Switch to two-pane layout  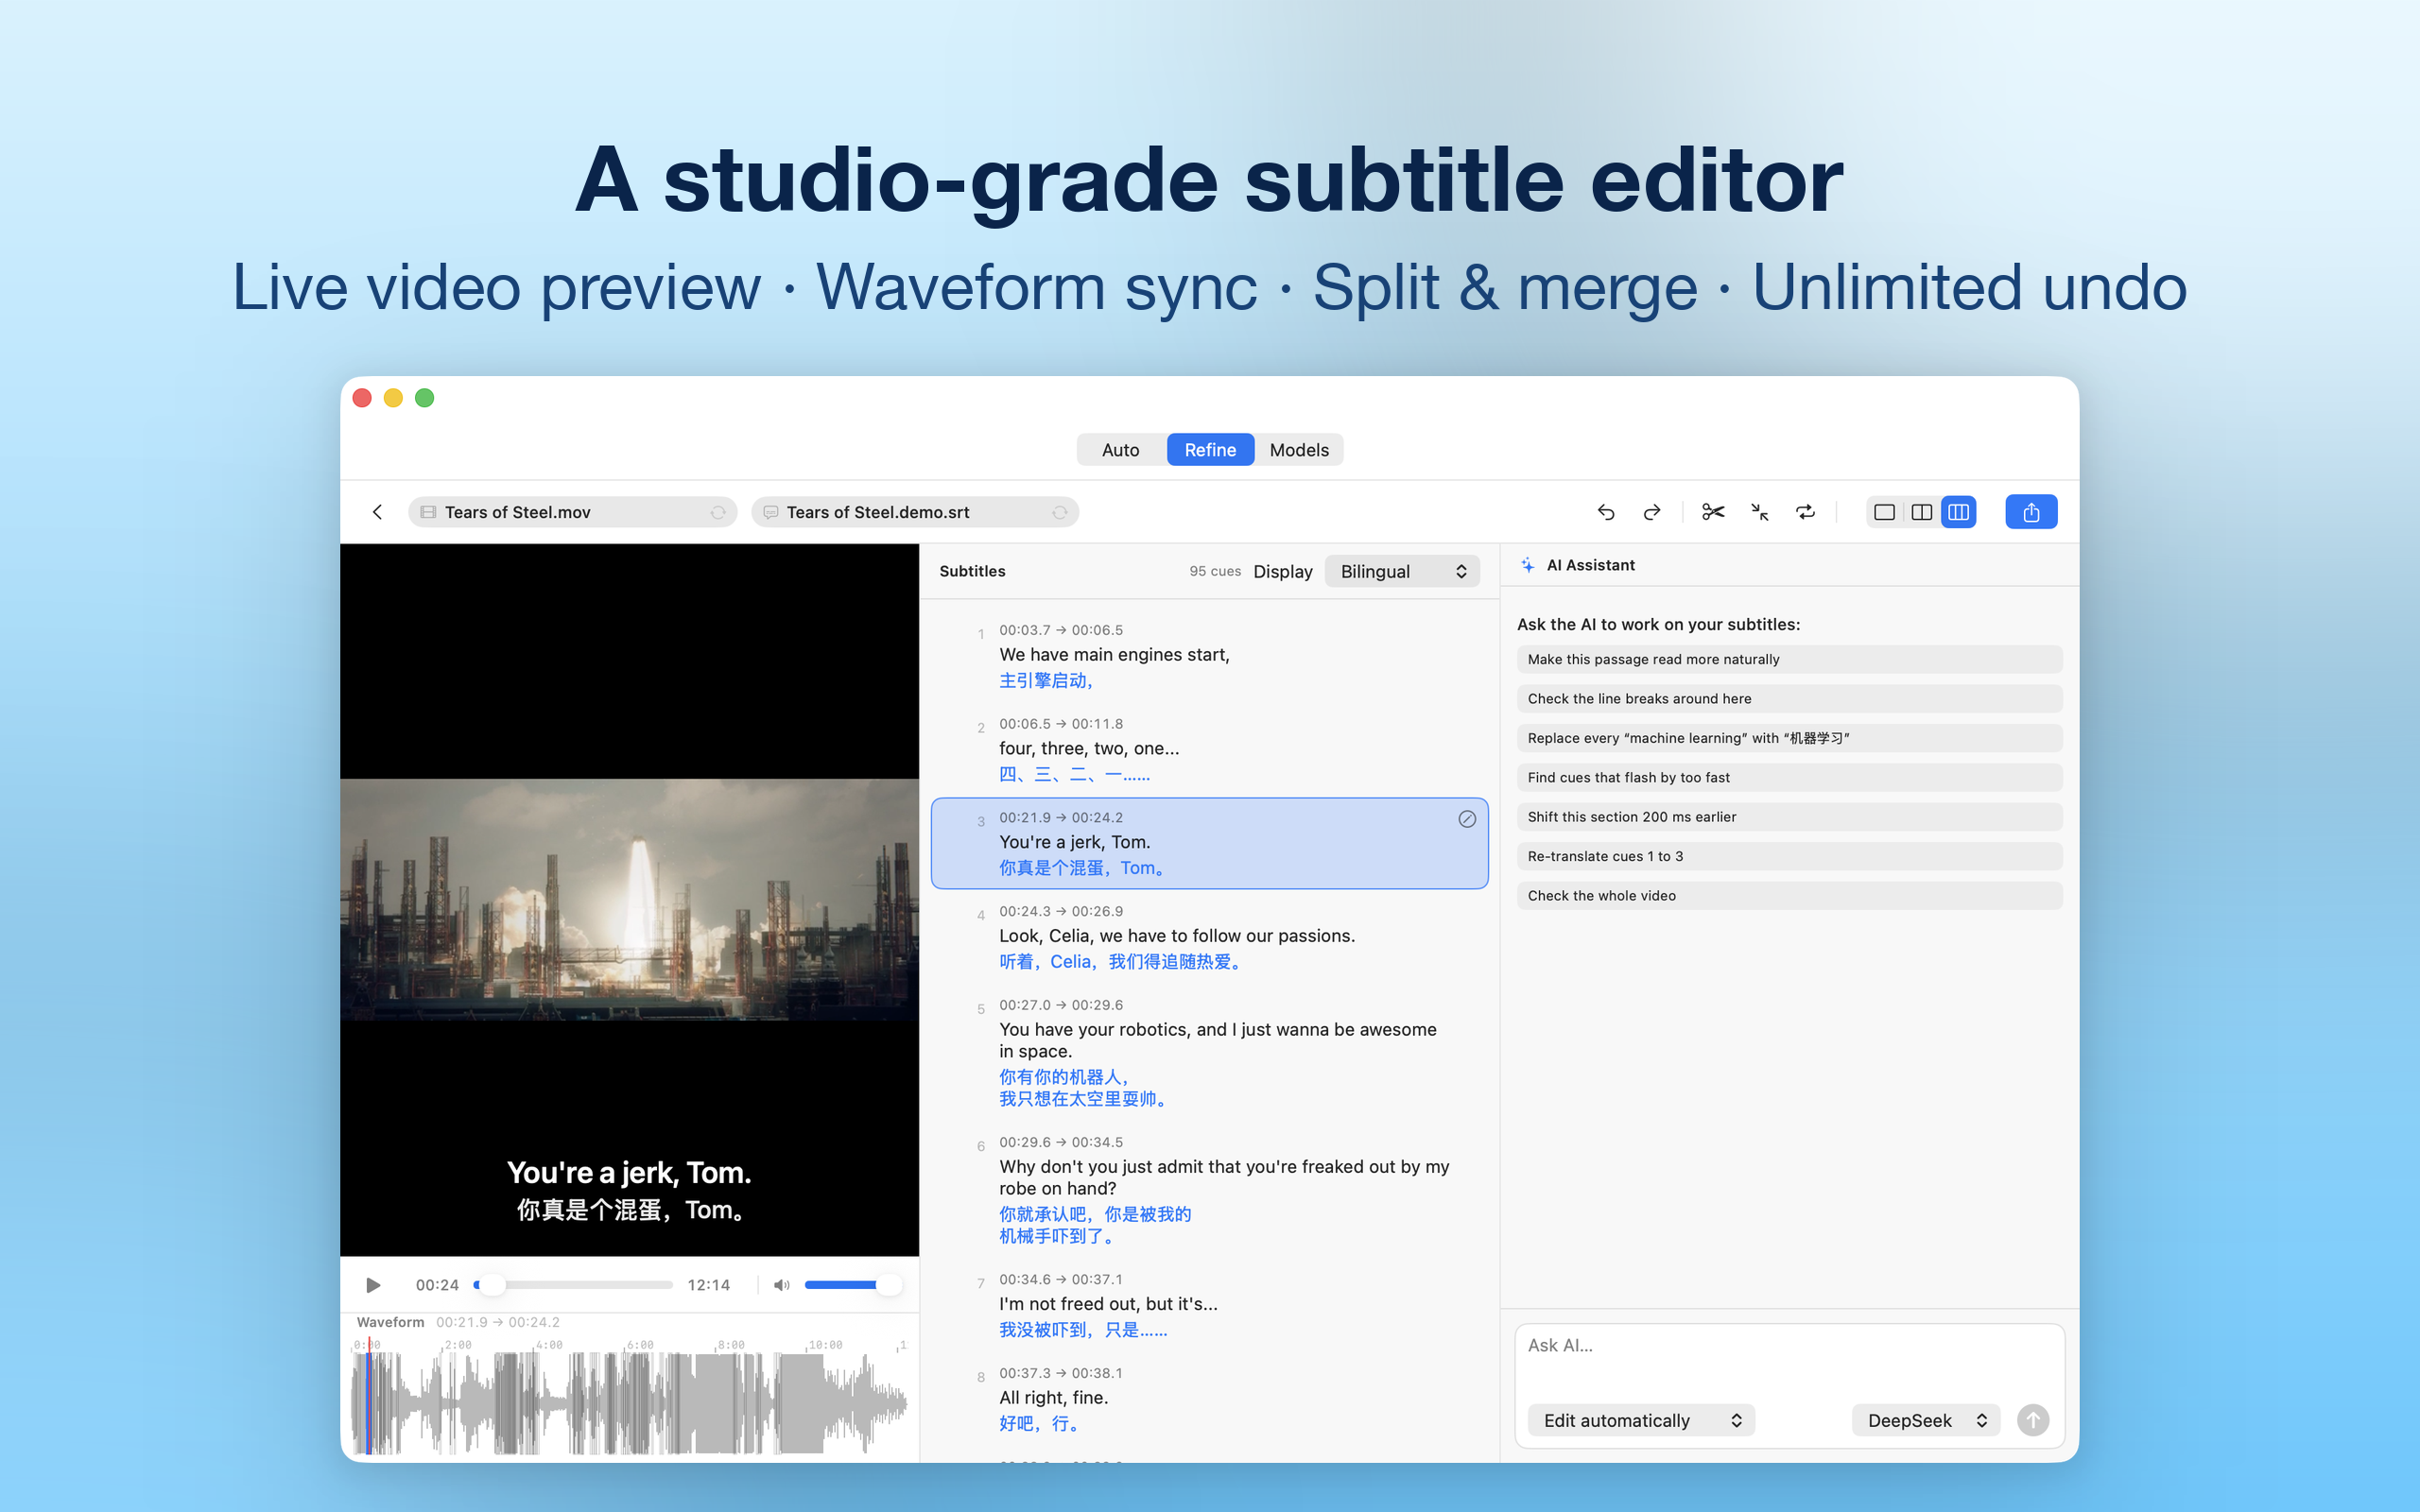(1921, 512)
